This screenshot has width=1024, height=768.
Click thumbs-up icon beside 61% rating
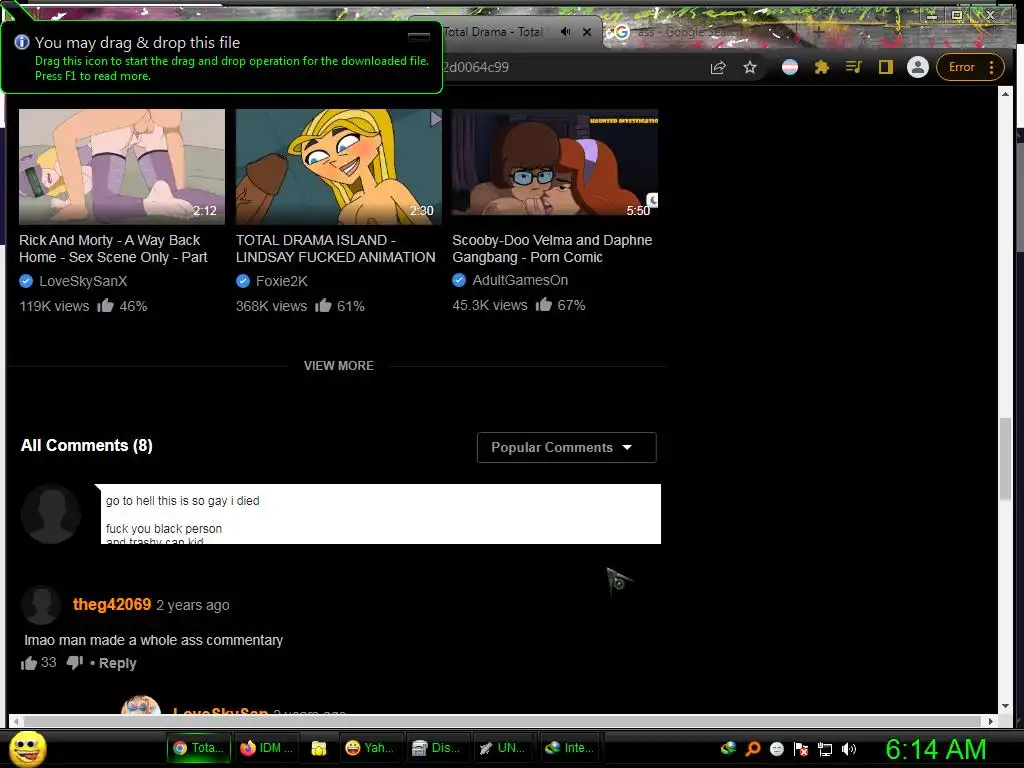[323, 305]
